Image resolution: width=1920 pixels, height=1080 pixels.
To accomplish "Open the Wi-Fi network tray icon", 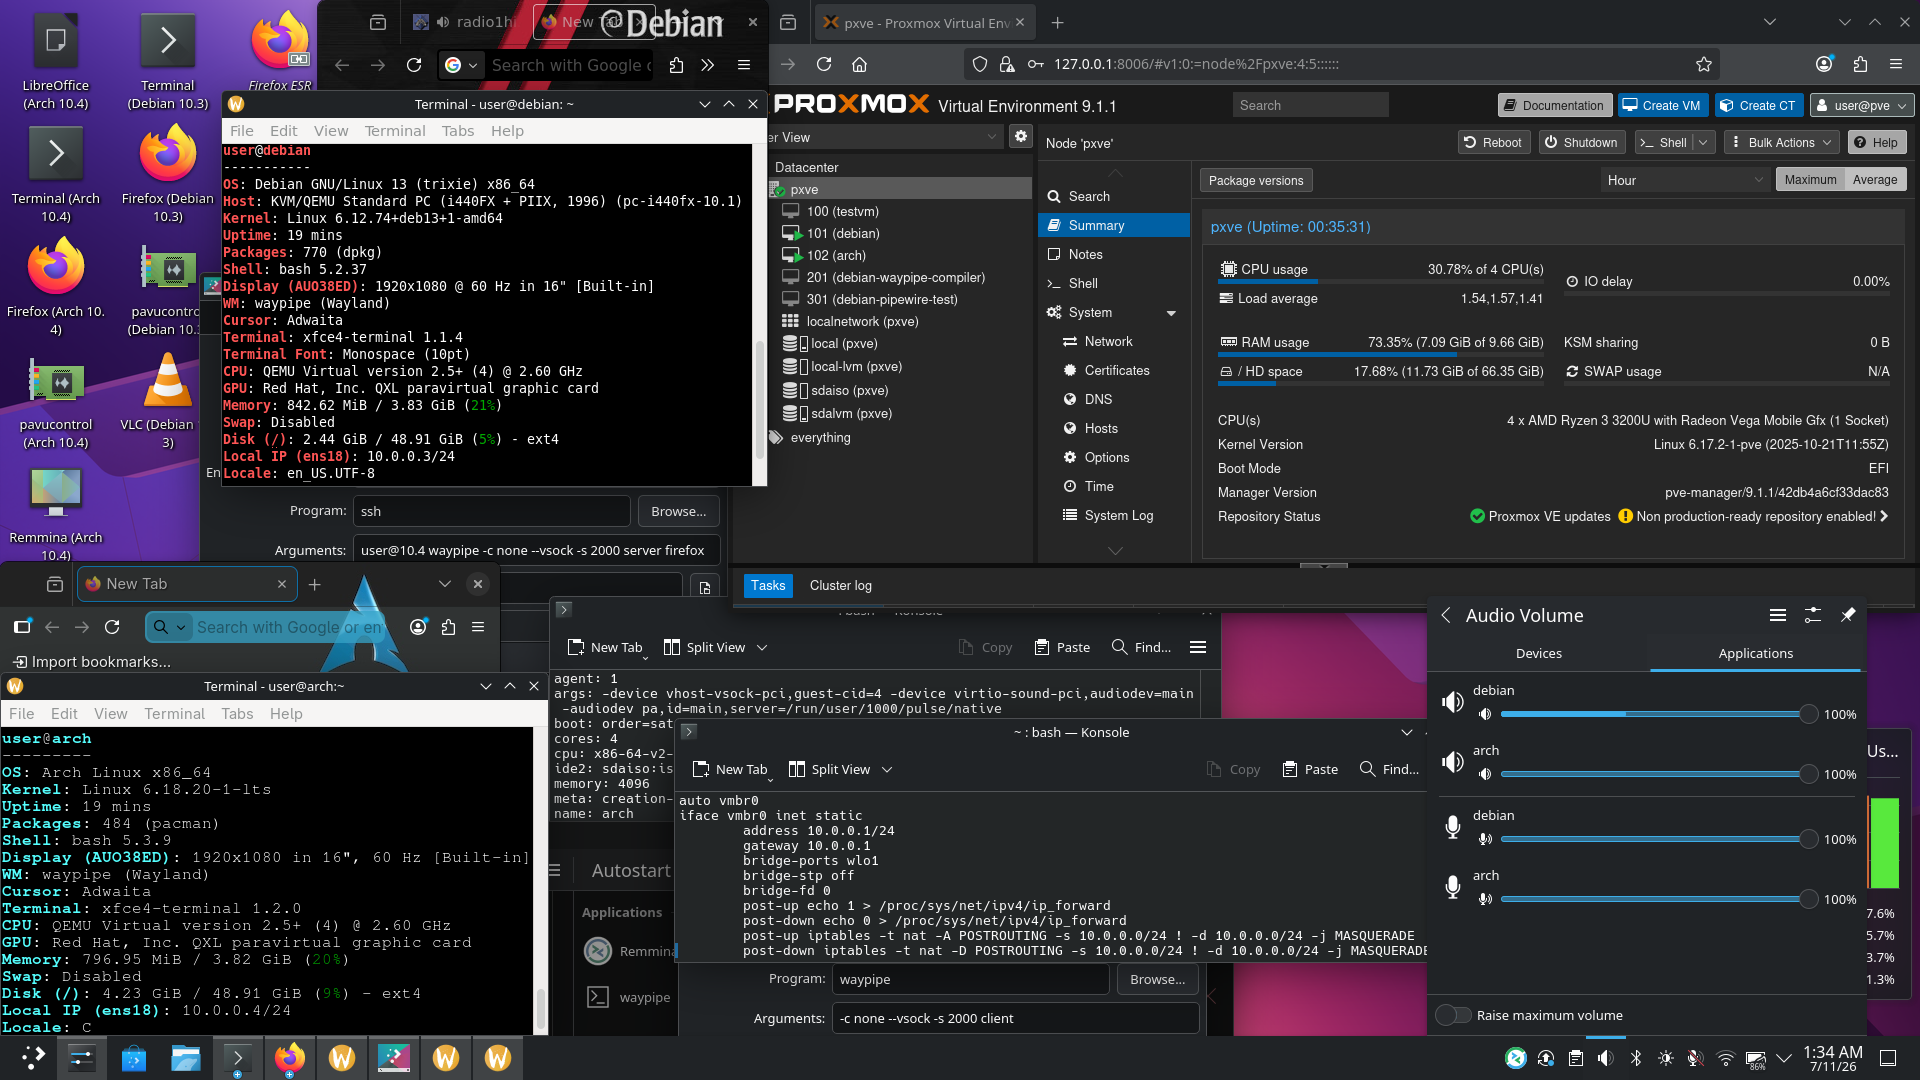I will pyautogui.click(x=1725, y=1058).
